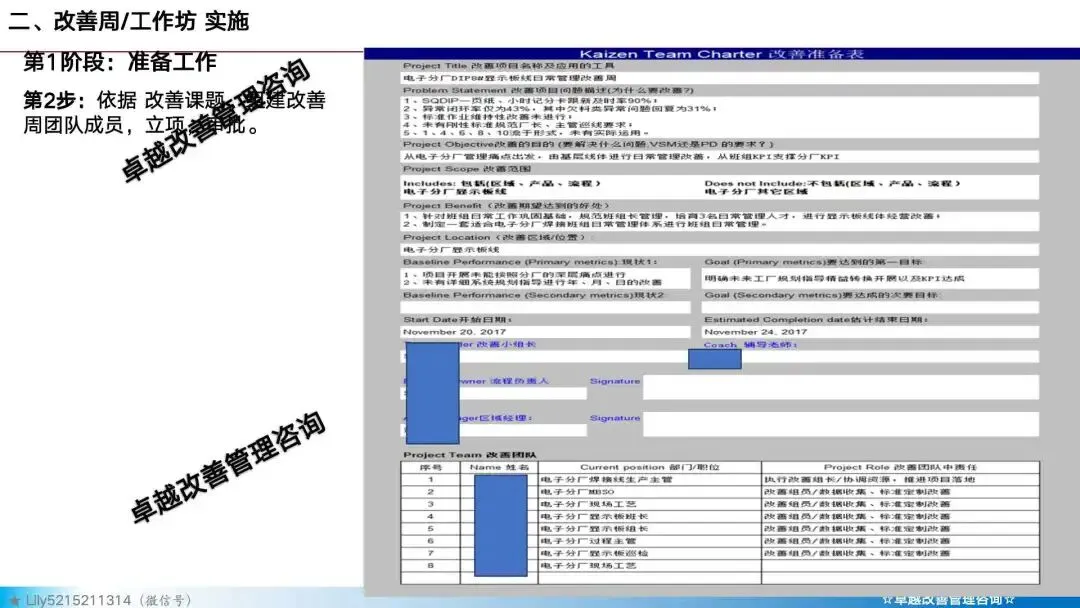The image size is (1080, 608).
Task: Select problem line 标准作业维持性改善未进行
Action: click(x=488, y=117)
